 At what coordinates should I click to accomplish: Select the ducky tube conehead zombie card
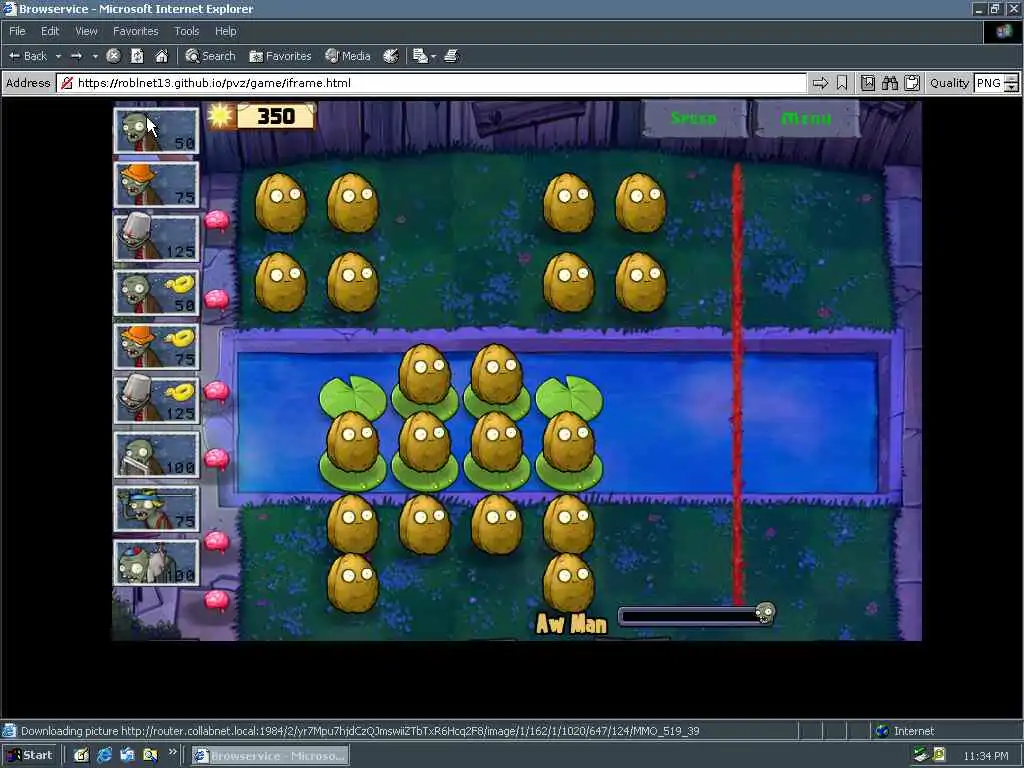(156, 347)
